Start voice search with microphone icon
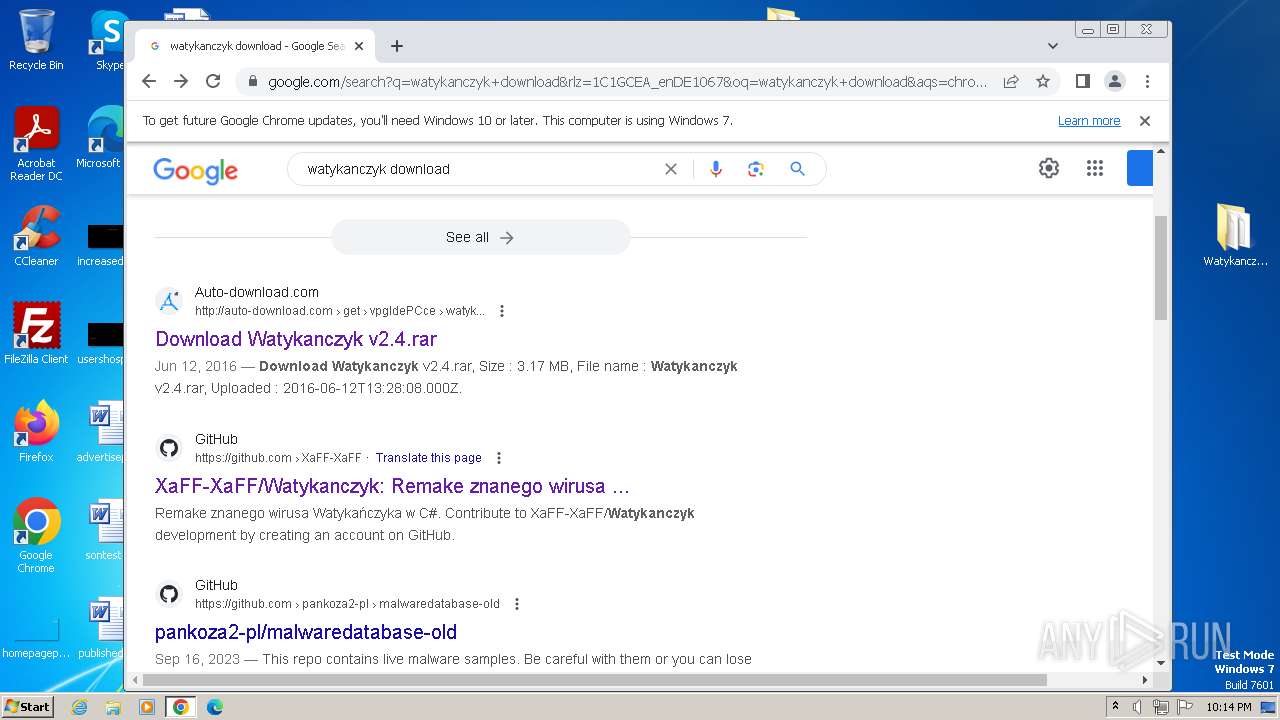Screen dimensions: 1280x720 [x=715, y=169]
